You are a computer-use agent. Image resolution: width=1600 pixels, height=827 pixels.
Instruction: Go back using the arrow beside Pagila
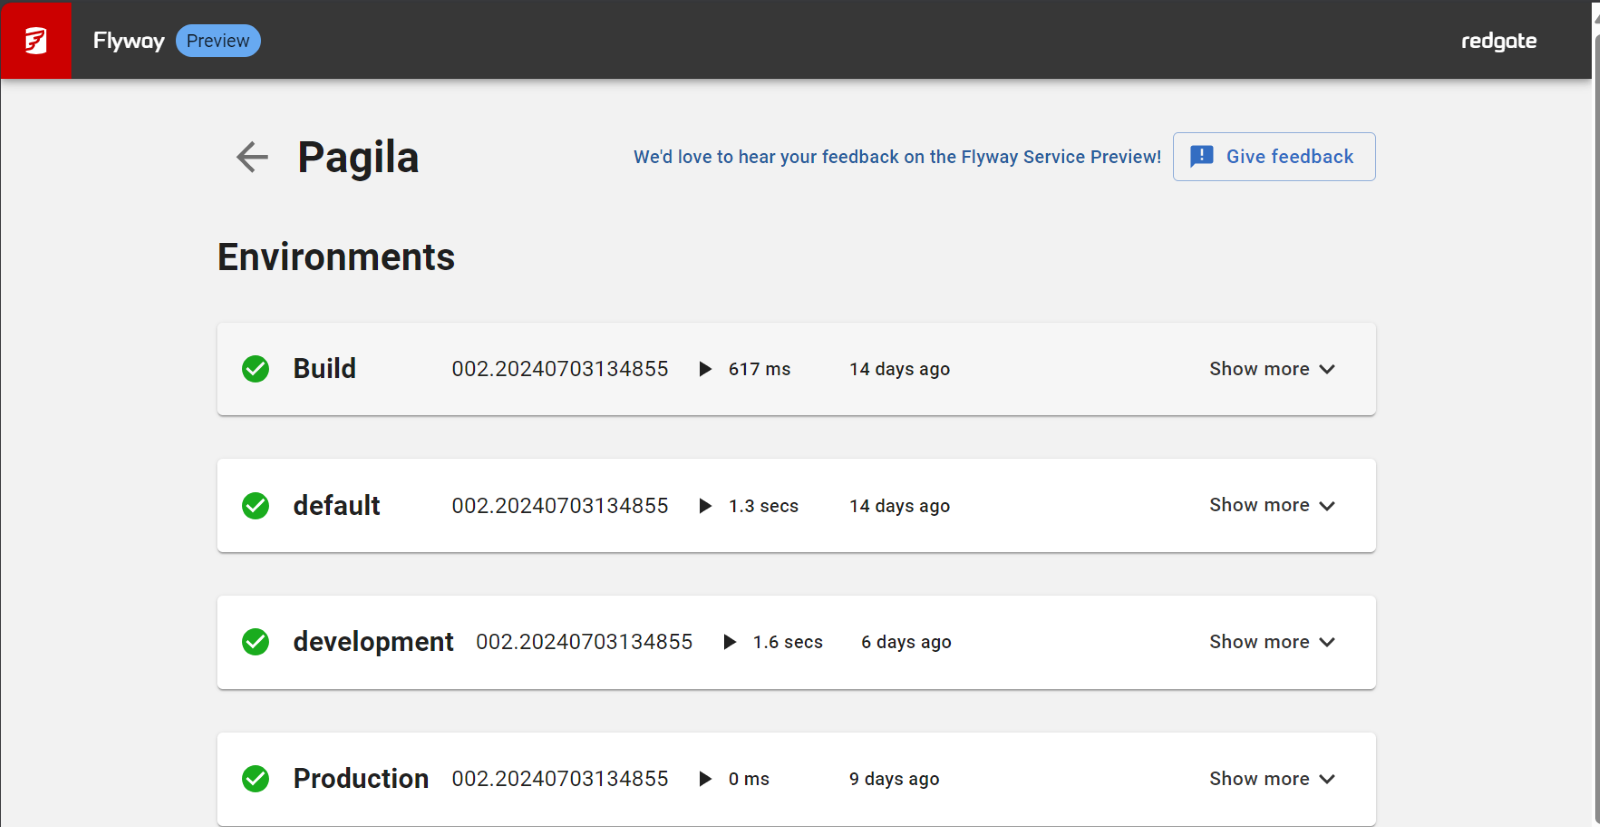tap(252, 157)
